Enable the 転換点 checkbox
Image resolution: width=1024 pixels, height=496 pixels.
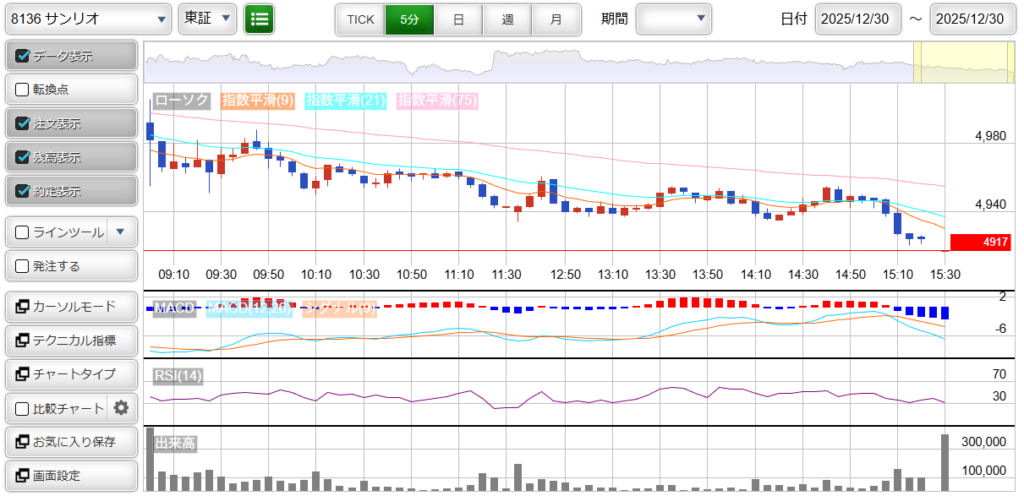23,89
